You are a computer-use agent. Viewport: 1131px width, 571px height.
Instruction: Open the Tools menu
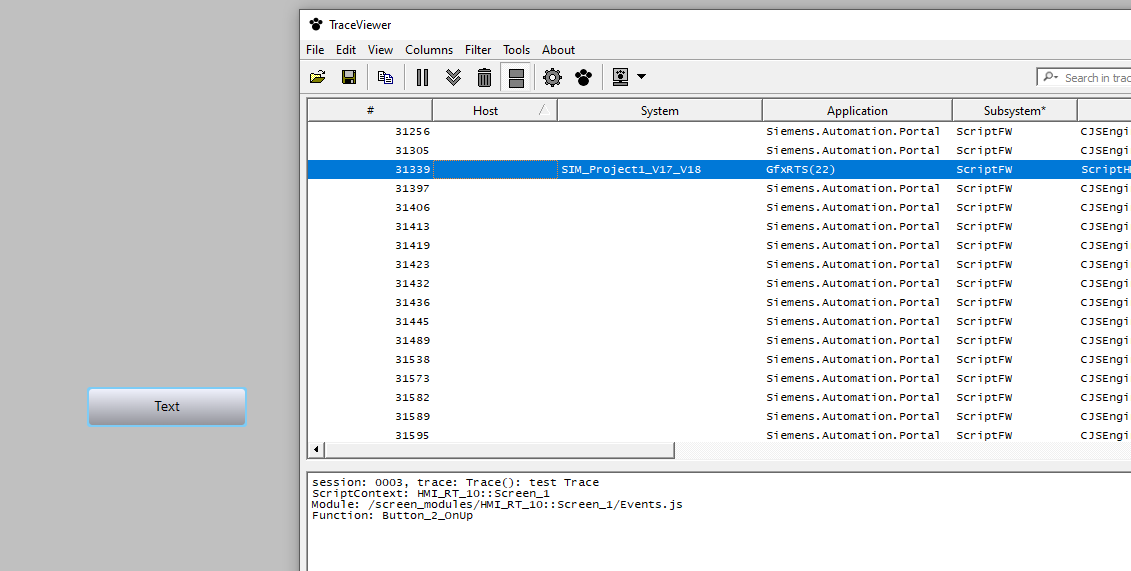517,50
